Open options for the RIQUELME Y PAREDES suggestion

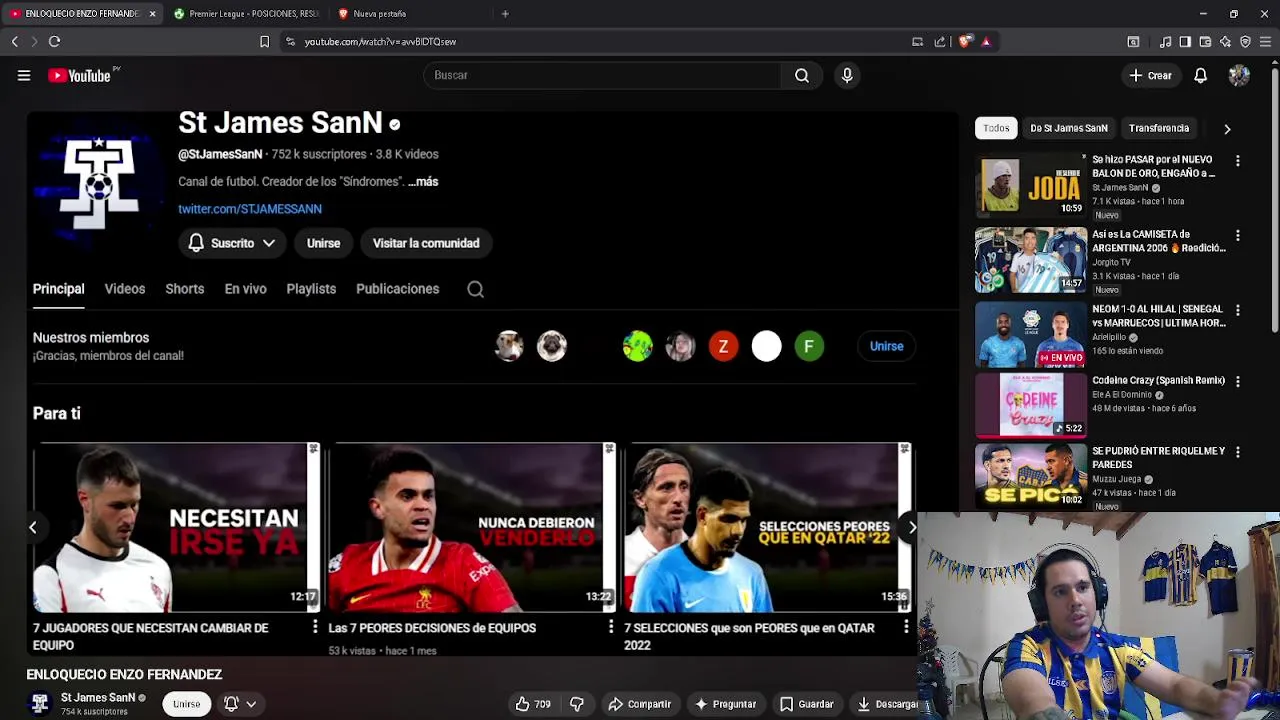(x=1237, y=452)
